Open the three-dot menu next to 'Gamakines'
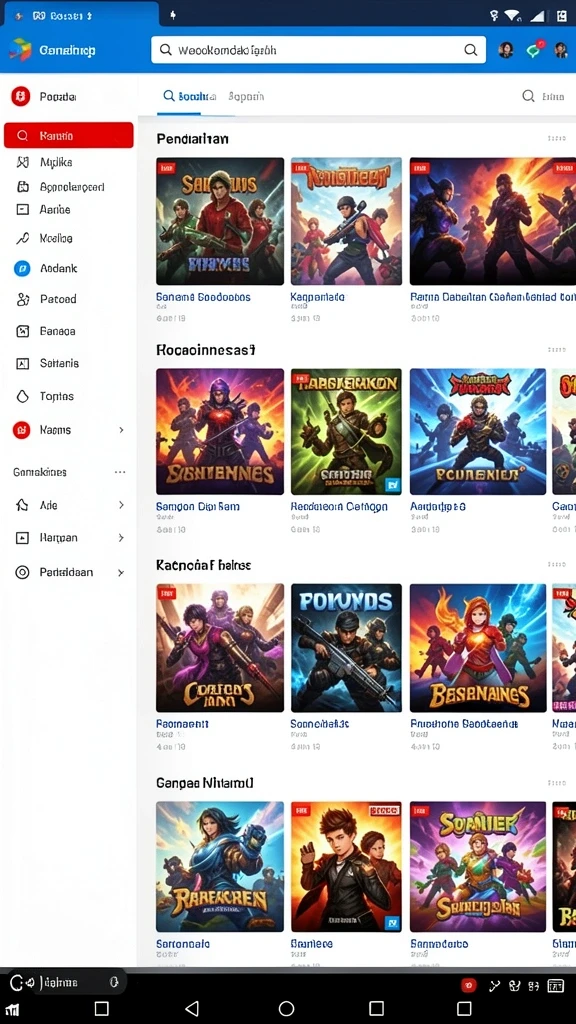 pos(120,472)
